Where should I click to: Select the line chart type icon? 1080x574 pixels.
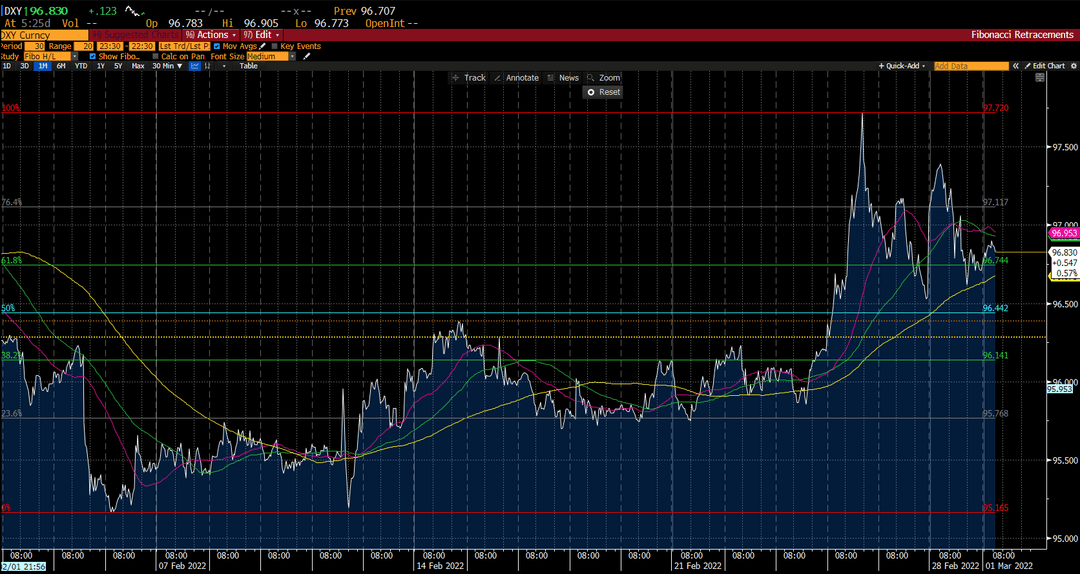pyautogui.click(x=195, y=66)
